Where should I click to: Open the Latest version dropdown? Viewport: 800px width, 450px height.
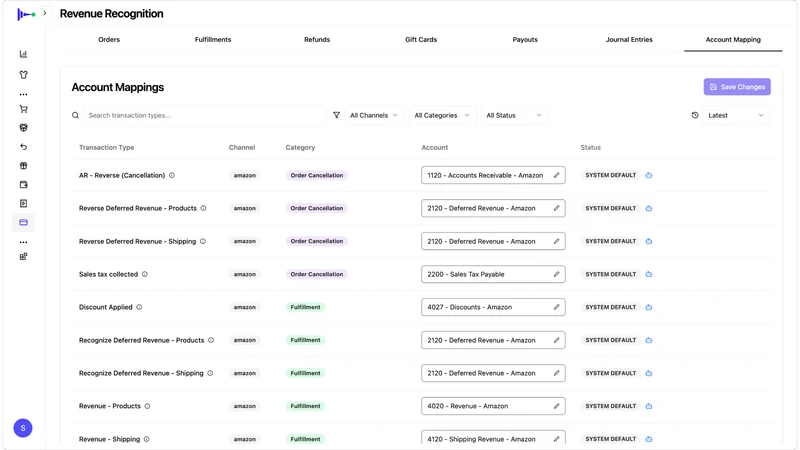(x=736, y=115)
